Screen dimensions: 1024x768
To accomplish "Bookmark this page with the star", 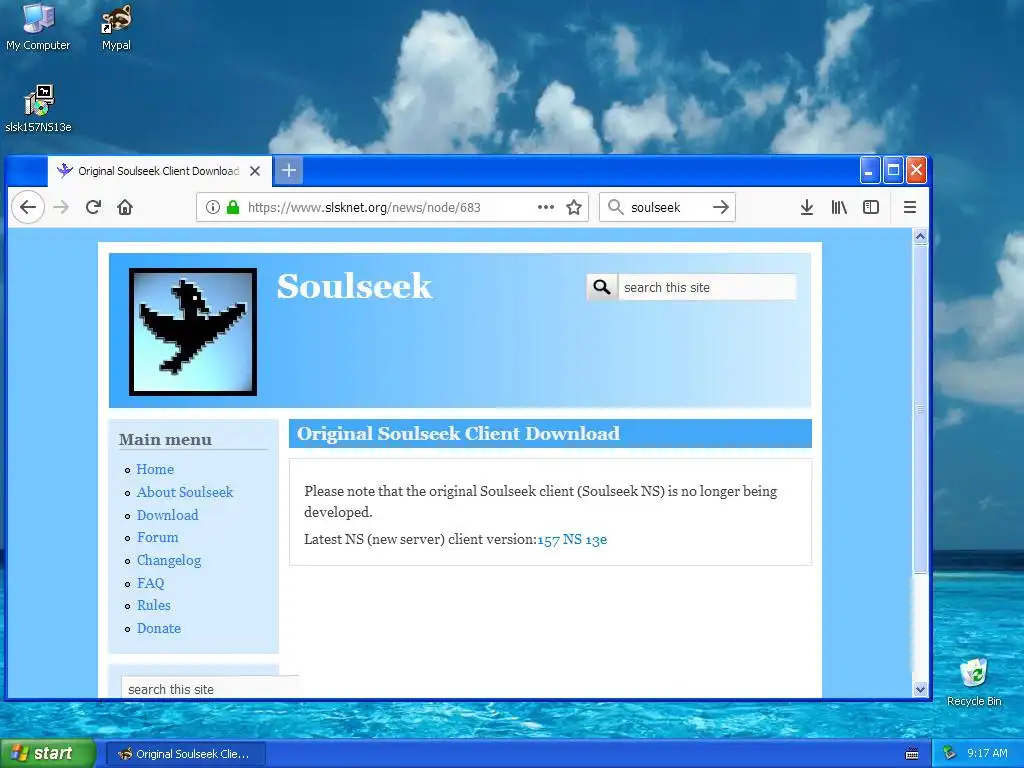I will tap(573, 207).
